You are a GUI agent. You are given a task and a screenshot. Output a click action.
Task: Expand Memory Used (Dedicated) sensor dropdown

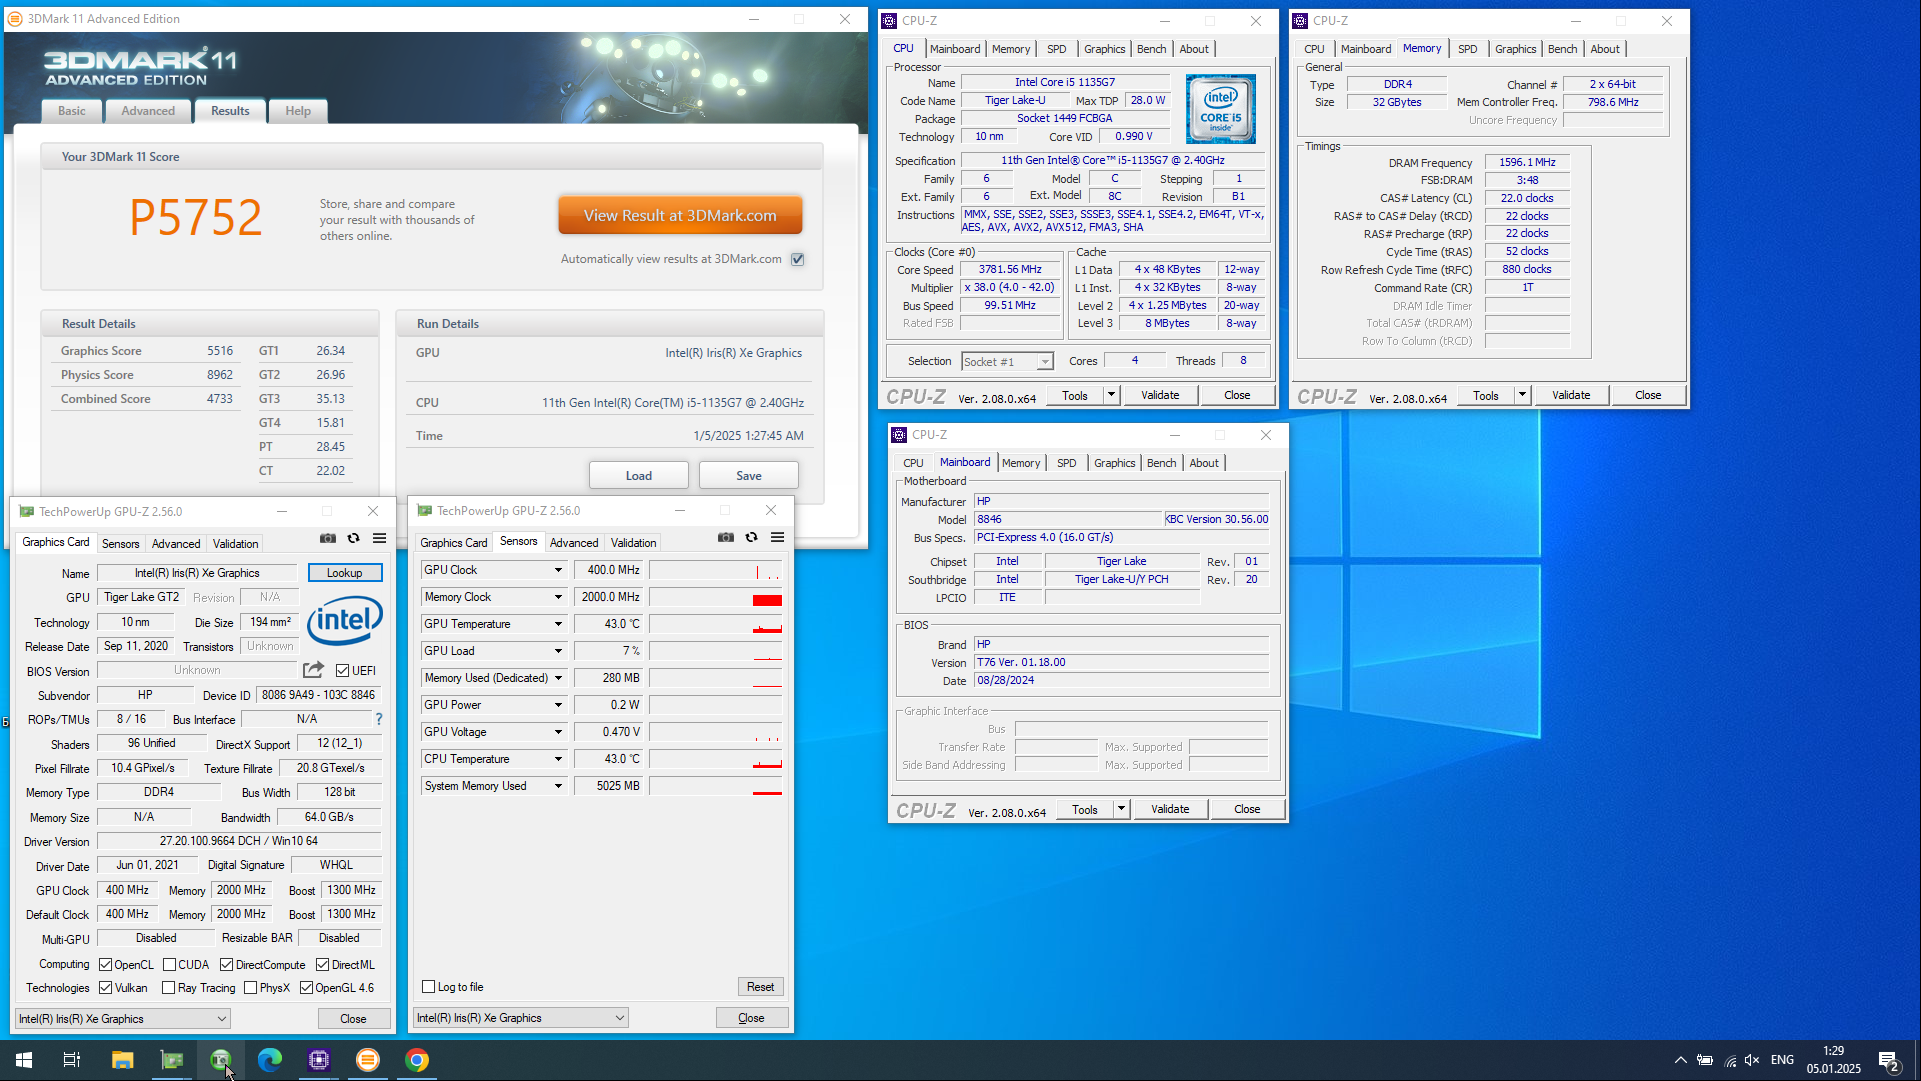pos(558,678)
